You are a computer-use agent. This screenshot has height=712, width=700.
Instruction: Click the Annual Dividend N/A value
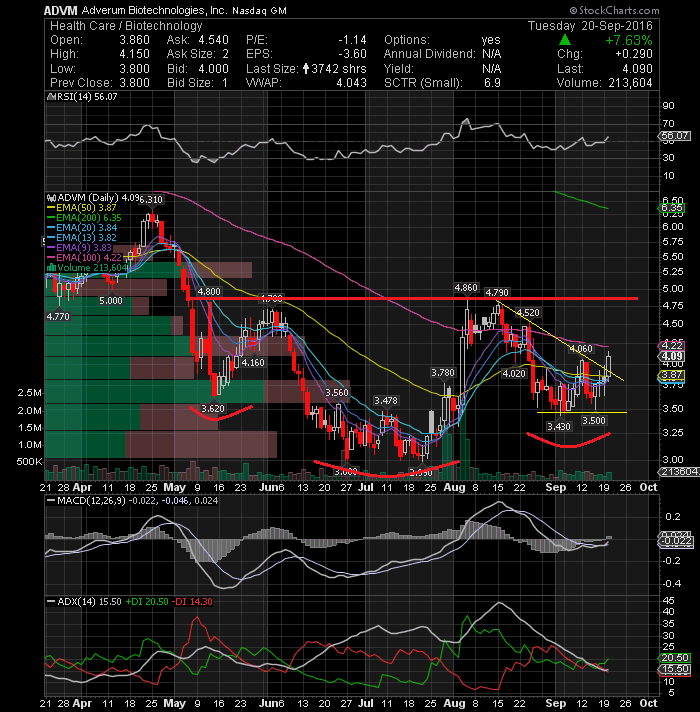click(492, 54)
